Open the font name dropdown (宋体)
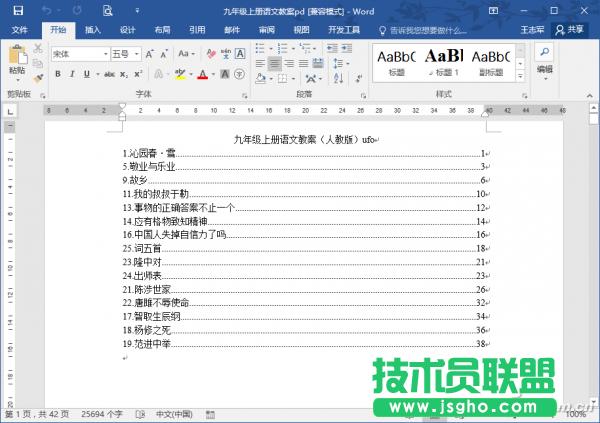 click(78, 53)
